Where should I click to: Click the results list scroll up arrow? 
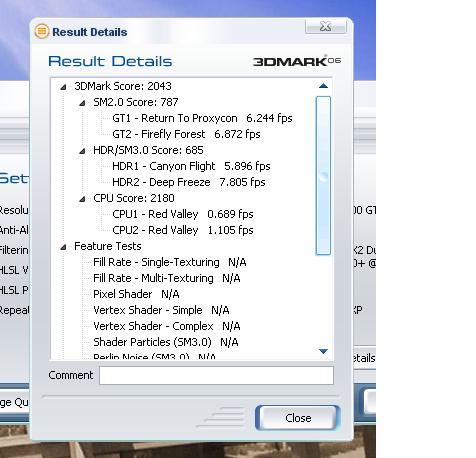(323, 86)
